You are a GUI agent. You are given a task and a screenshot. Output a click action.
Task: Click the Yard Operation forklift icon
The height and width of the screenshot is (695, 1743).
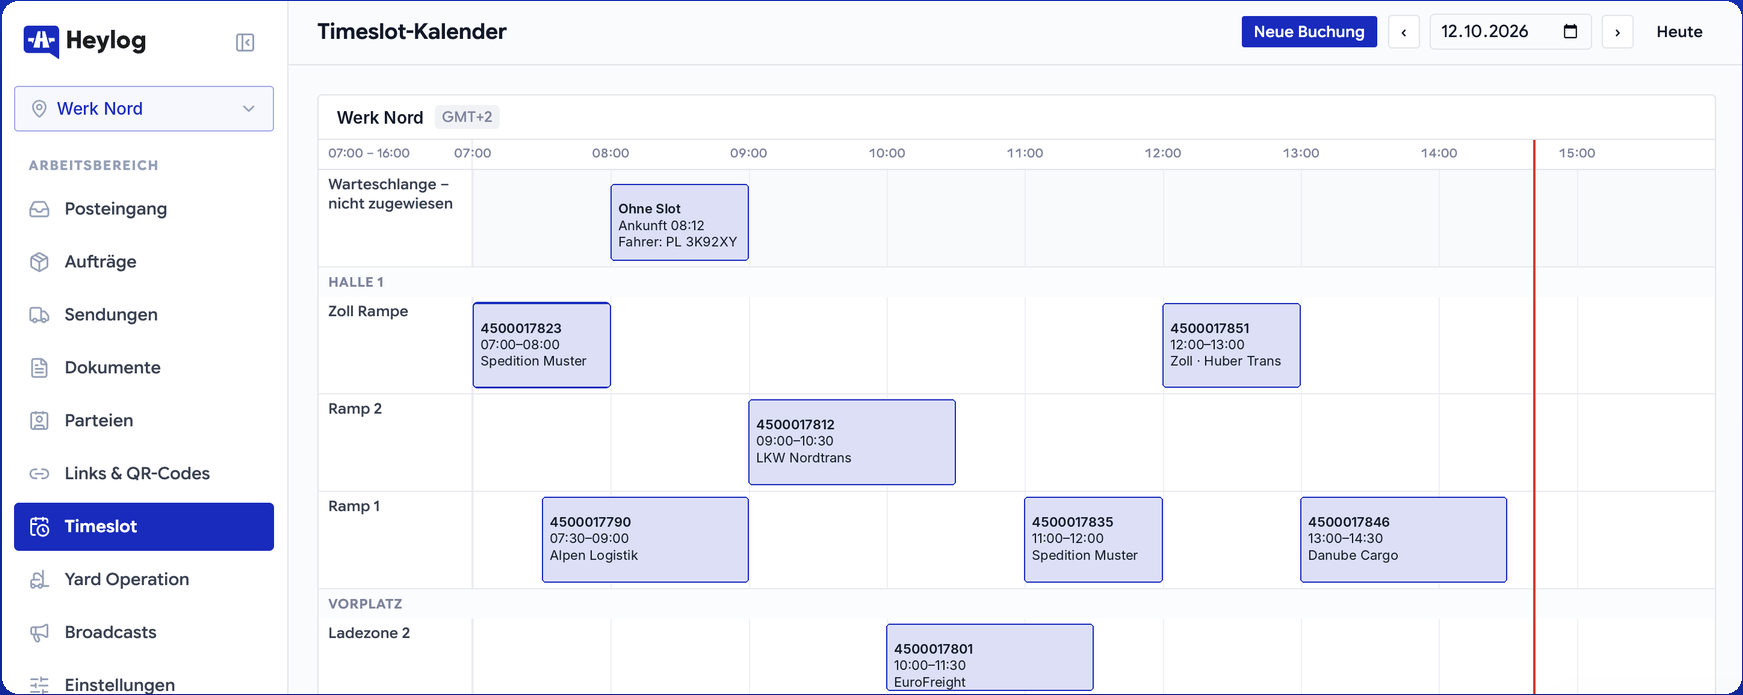pyautogui.click(x=39, y=580)
